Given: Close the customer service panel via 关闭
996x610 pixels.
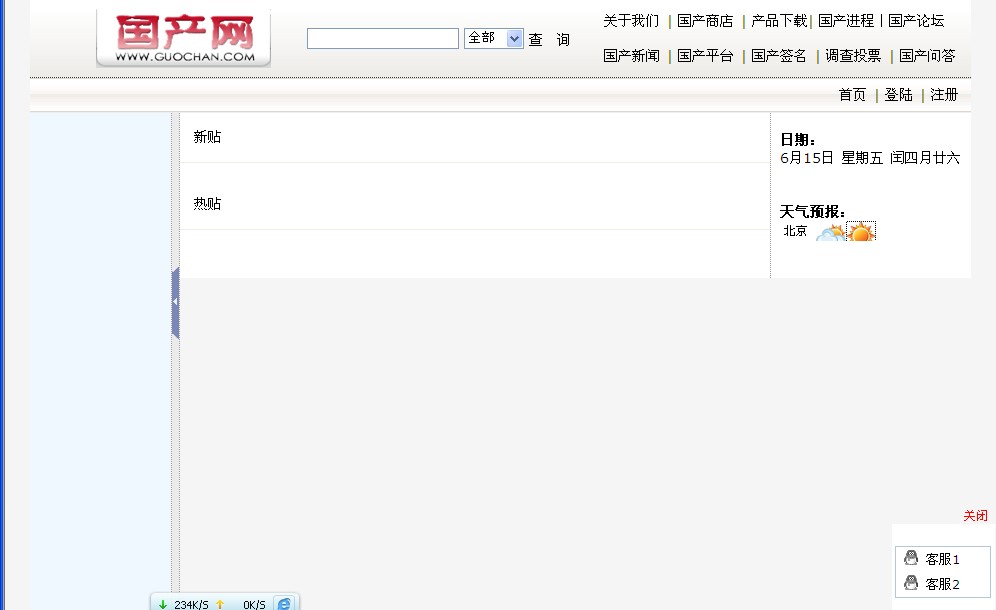Looking at the screenshot, I should 976,515.
